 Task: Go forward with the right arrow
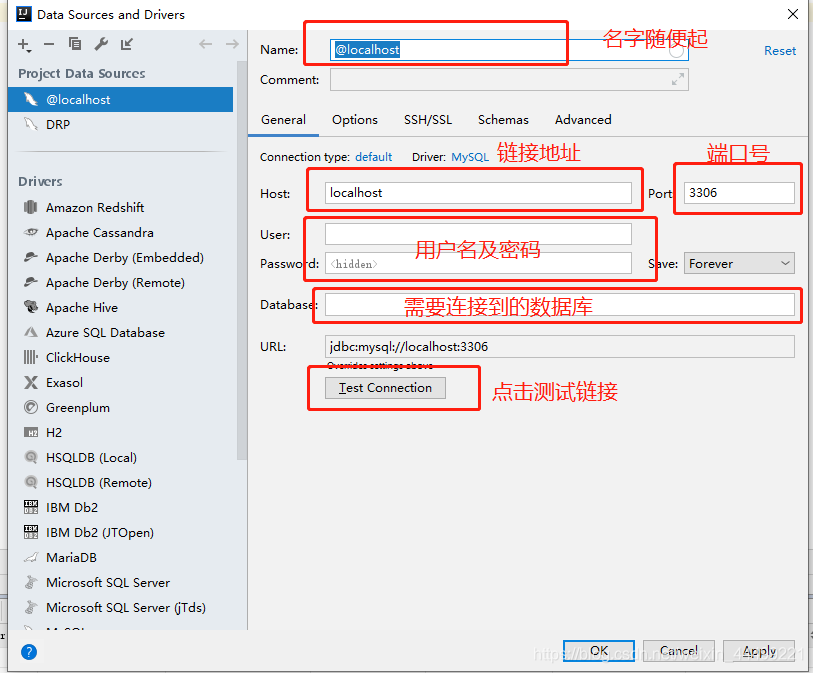tap(232, 44)
